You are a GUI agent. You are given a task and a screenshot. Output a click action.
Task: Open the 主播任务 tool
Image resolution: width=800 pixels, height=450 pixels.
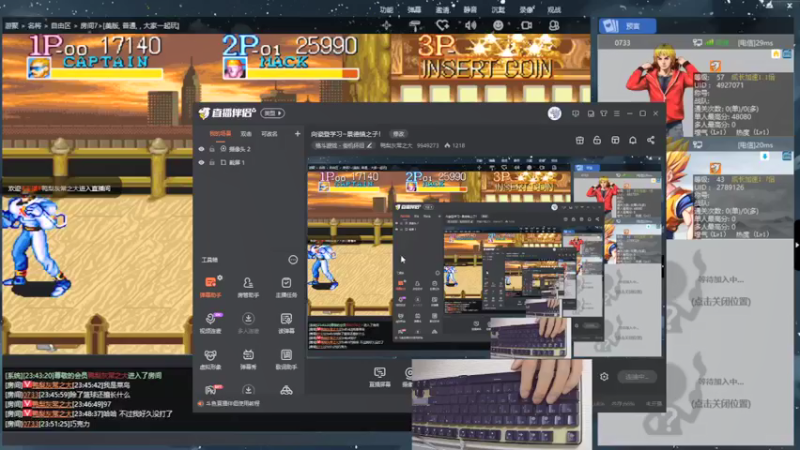(x=286, y=287)
